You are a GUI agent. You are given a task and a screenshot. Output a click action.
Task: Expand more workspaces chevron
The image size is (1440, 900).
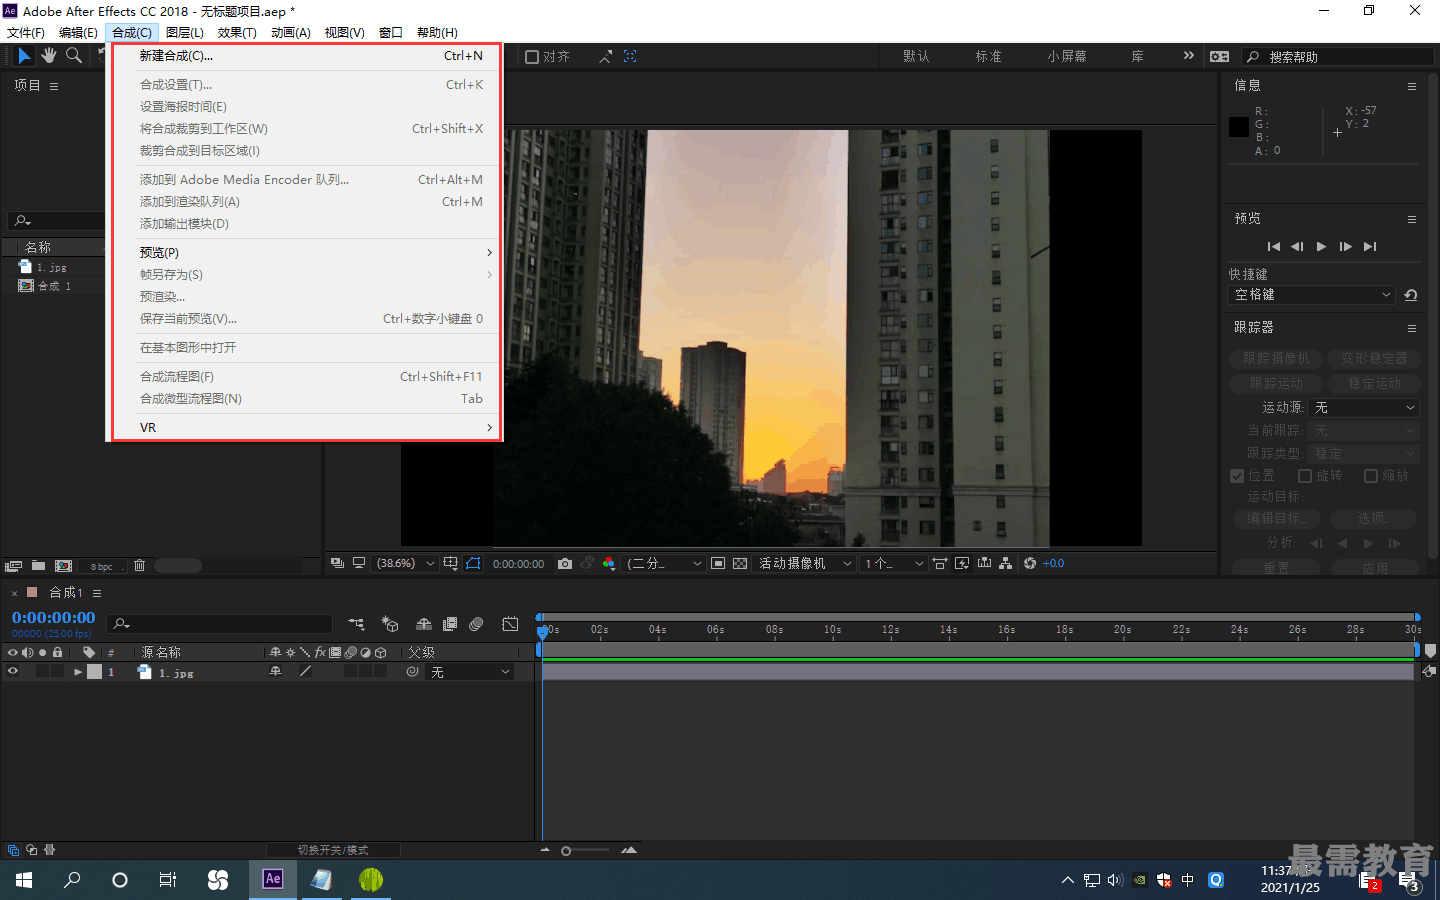click(x=1188, y=56)
